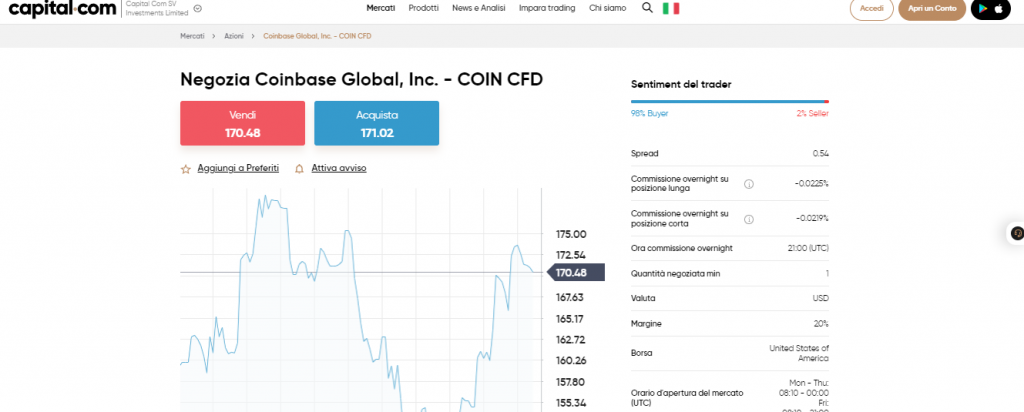Click 'Negozia Coinbase Global, Inc.' page title
1024x412 pixels.
click(x=361, y=80)
